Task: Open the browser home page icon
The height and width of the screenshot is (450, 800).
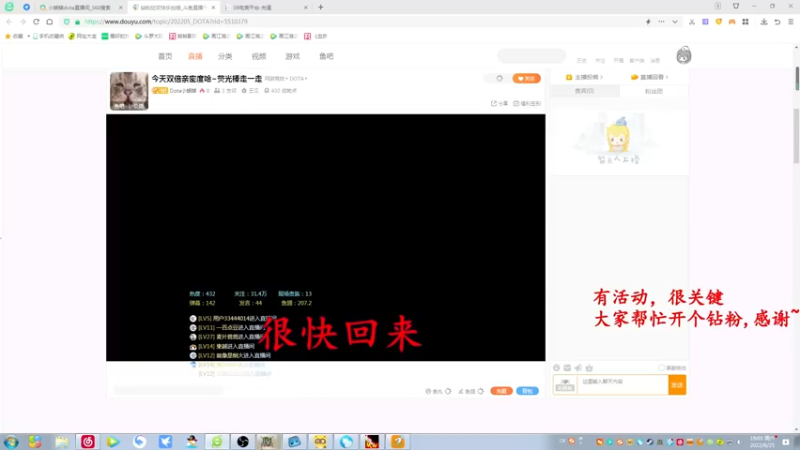Action: [49, 22]
